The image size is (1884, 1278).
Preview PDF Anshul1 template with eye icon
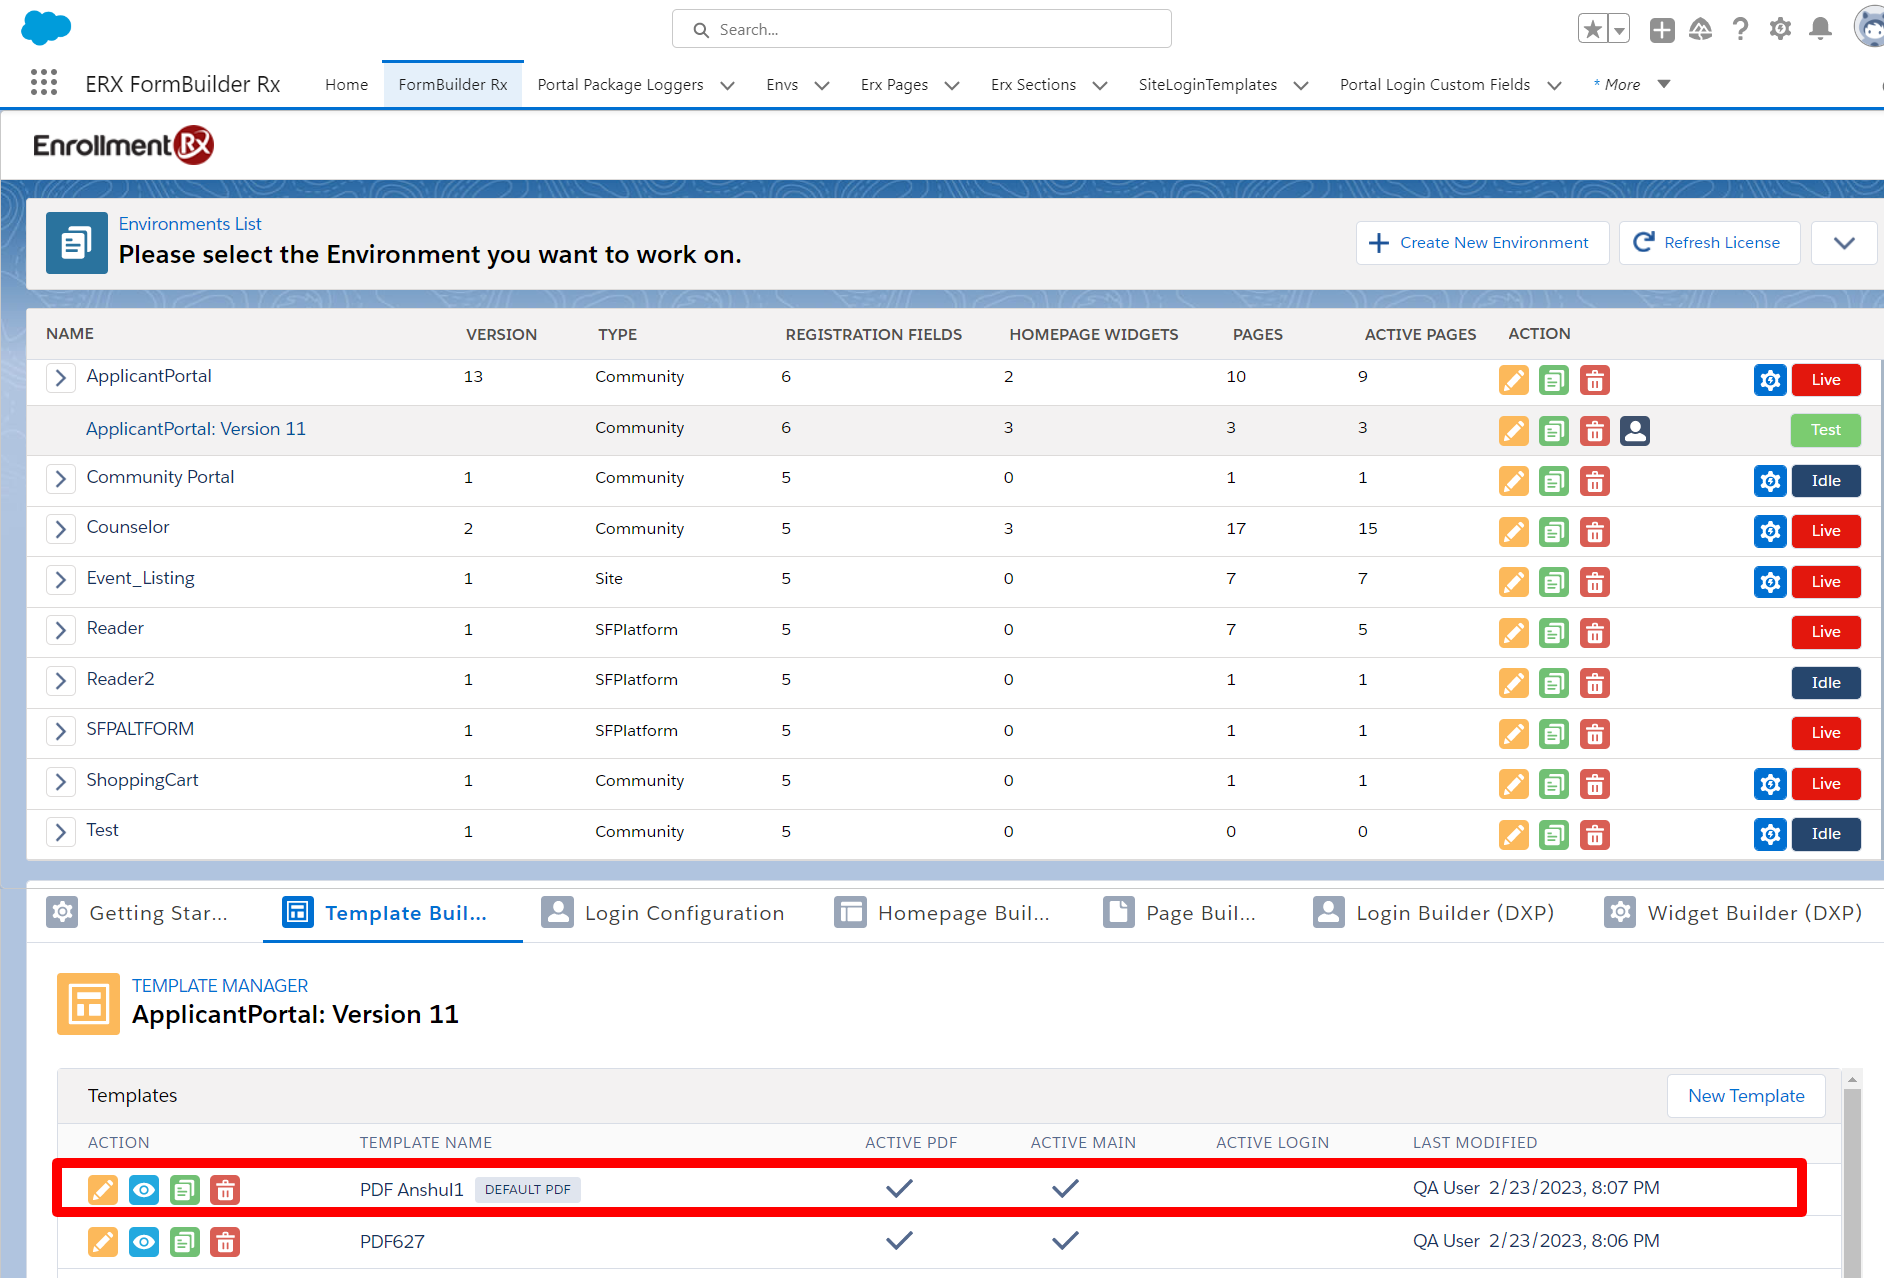click(144, 1190)
